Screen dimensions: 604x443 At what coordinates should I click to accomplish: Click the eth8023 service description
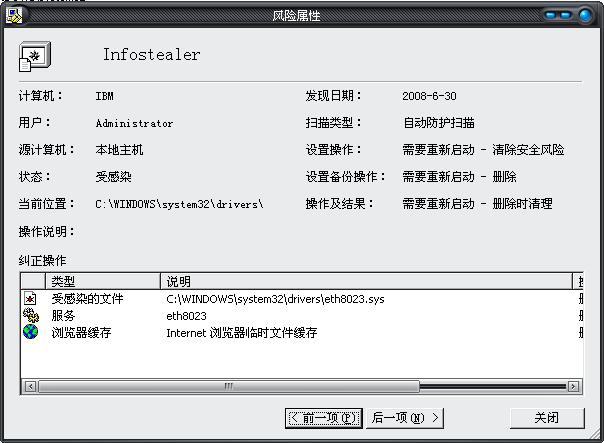pyautogui.click(x=186, y=316)
